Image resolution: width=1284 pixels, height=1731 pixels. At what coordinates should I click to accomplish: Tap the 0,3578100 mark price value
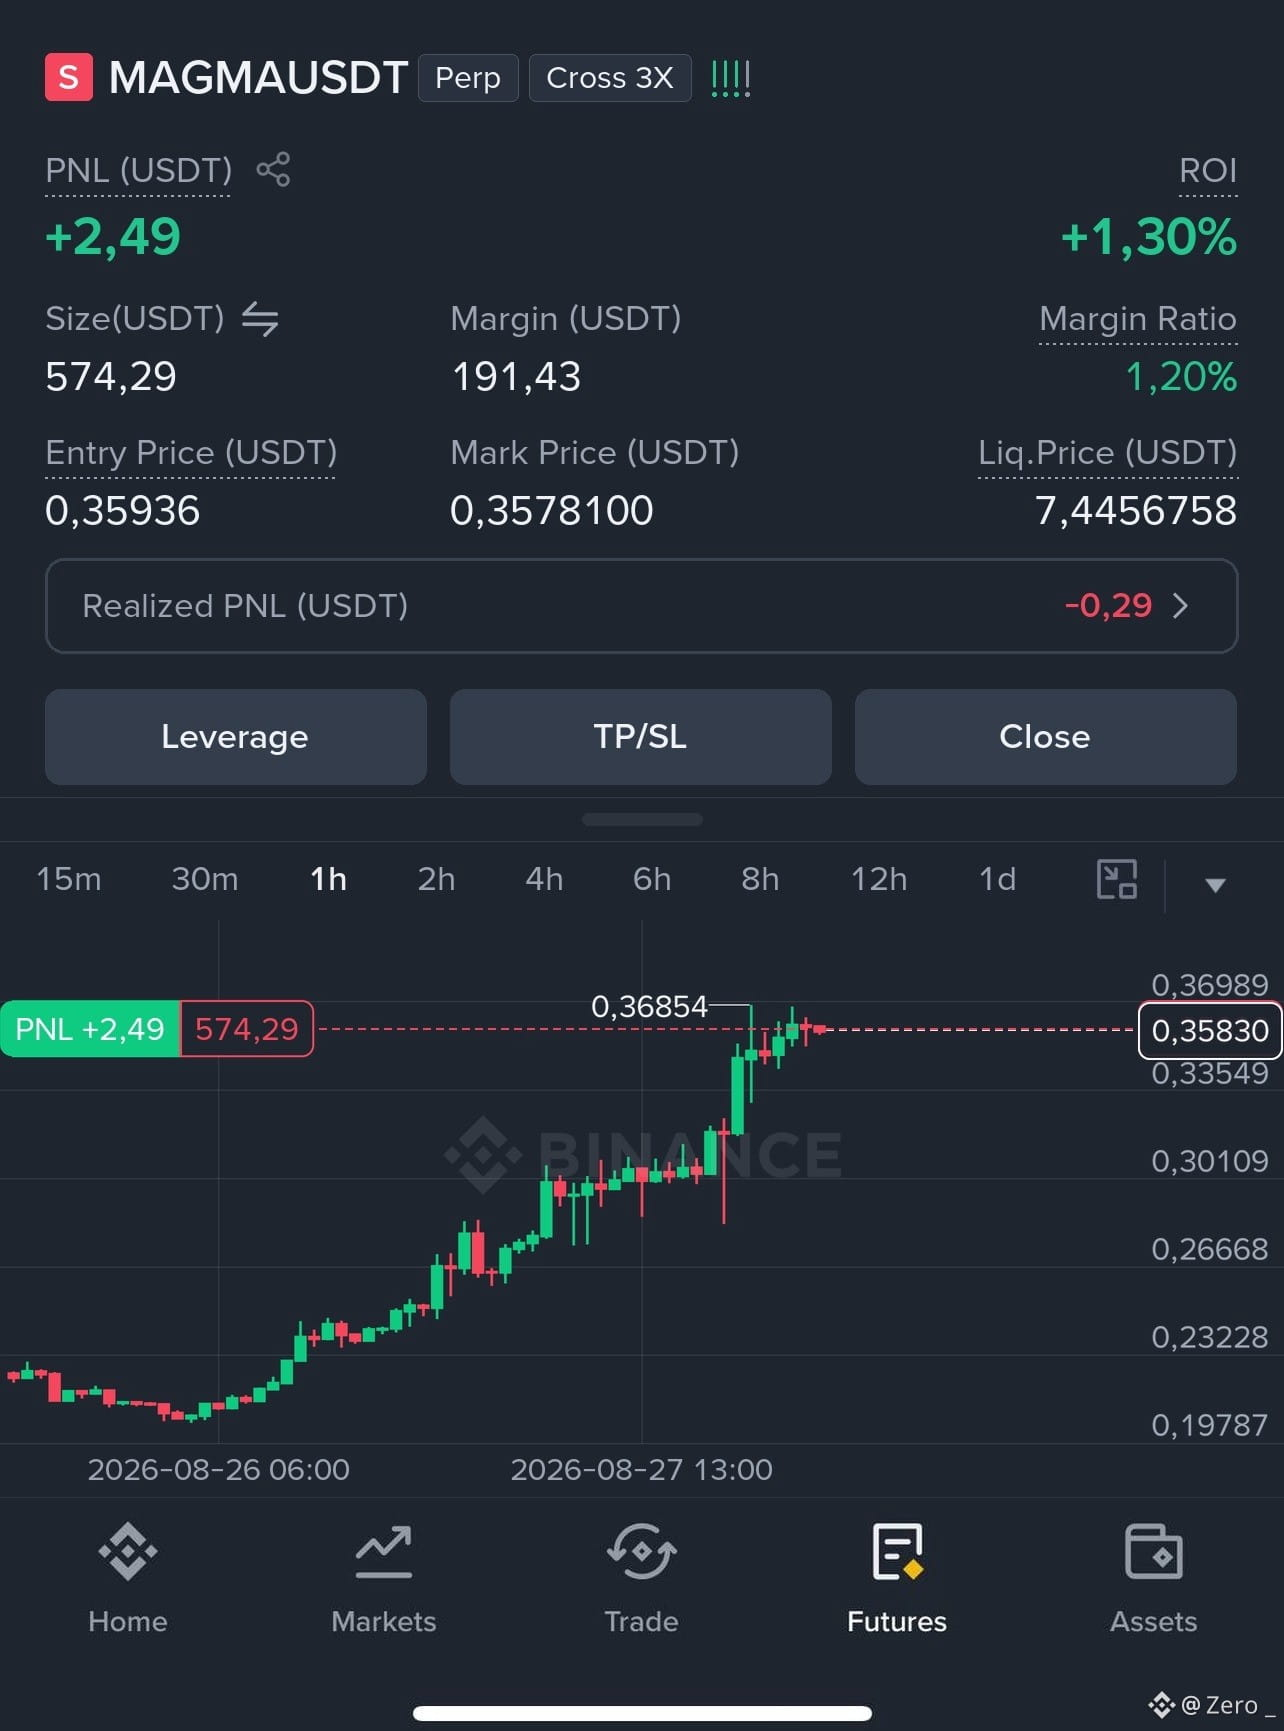click(551, 511)
